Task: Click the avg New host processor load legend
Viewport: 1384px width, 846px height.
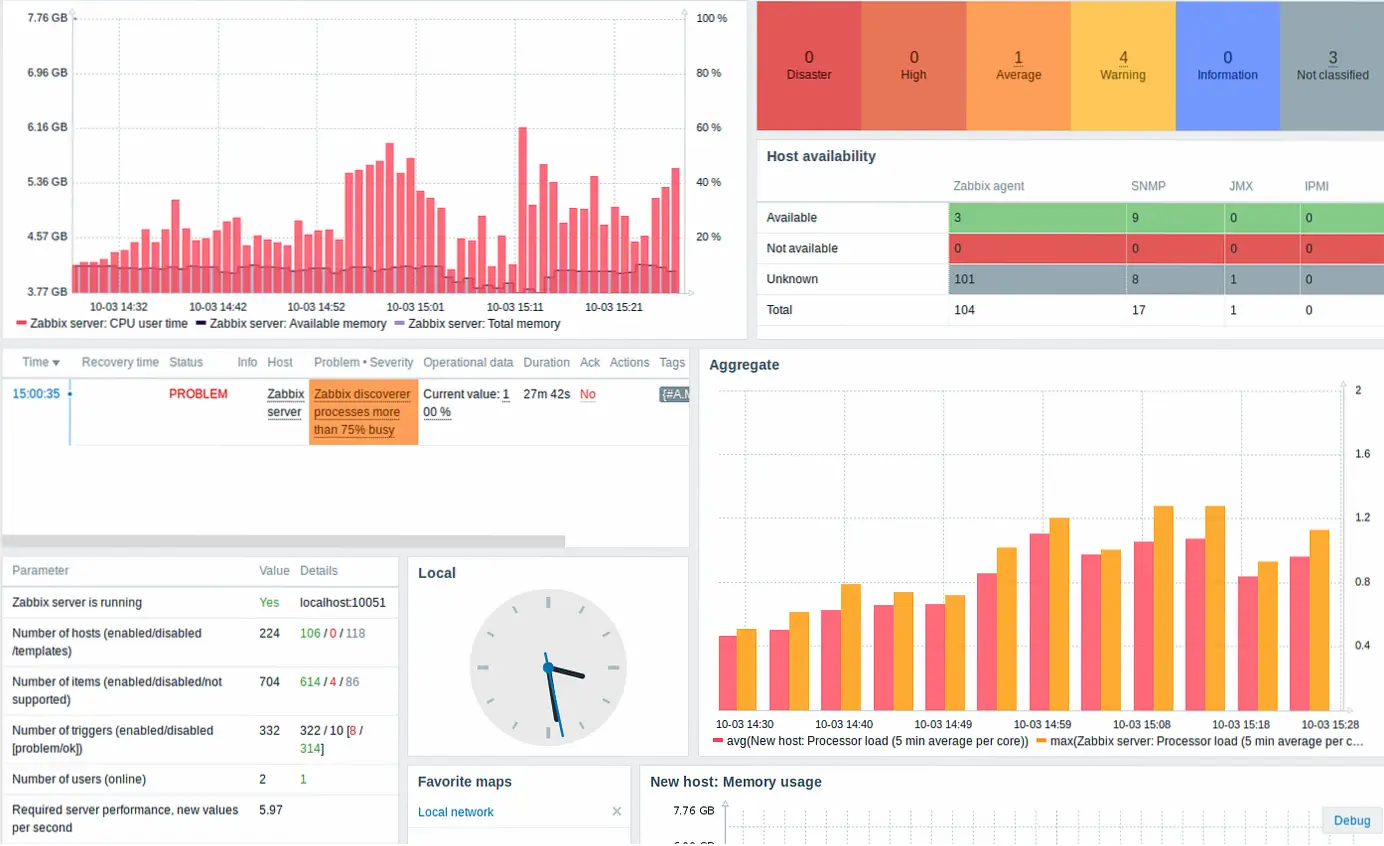Action: coord(870,742)
